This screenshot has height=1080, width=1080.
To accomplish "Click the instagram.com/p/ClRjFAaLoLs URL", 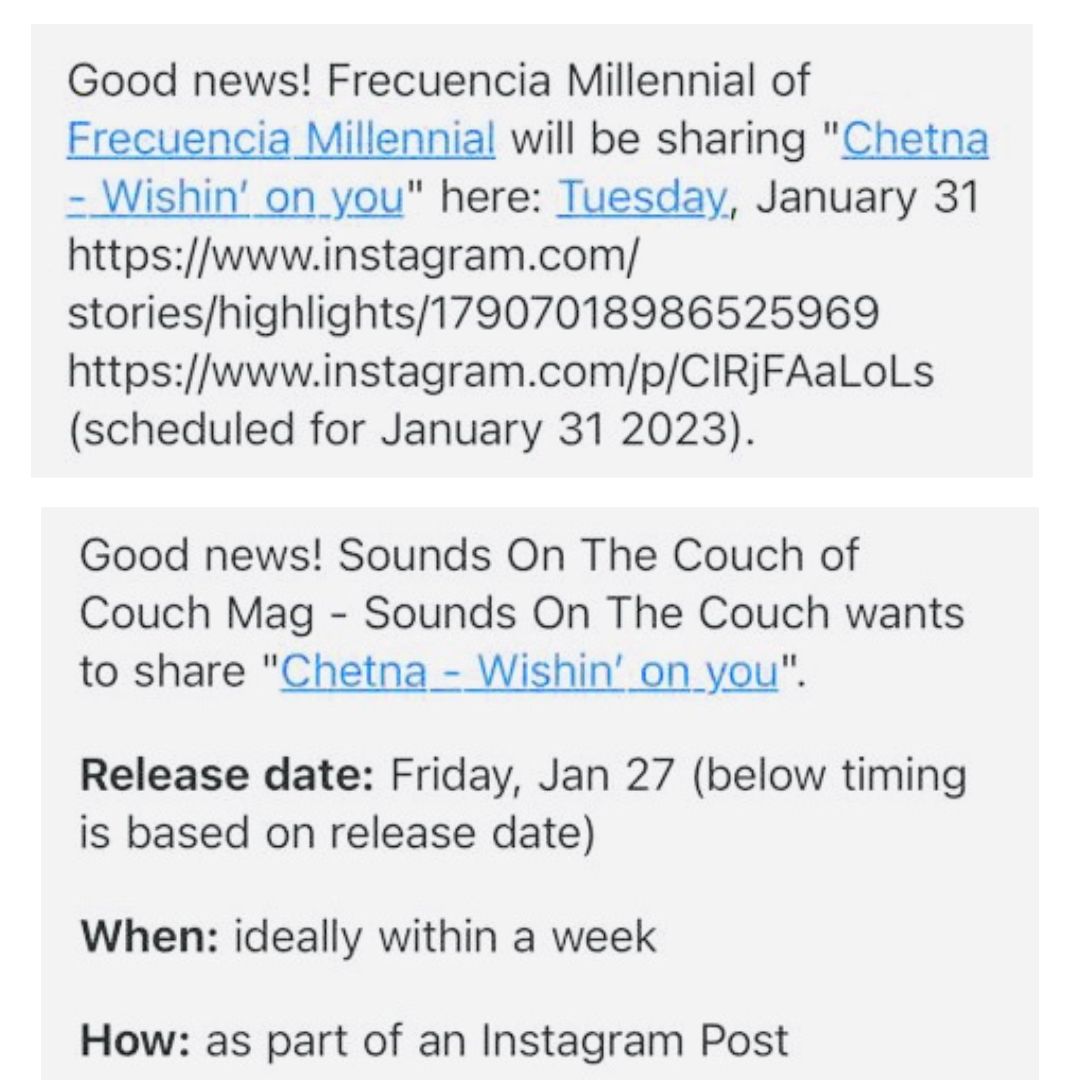I will tap(501, 371).
